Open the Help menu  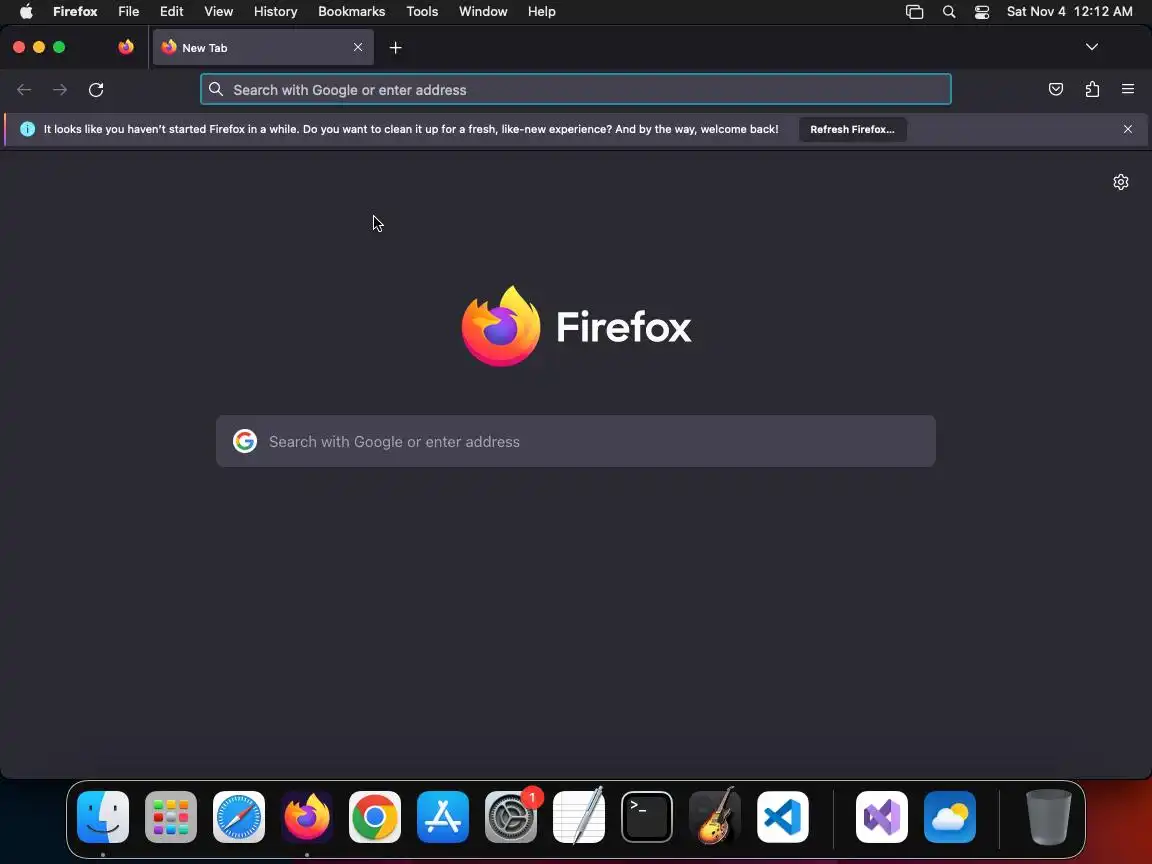tap(541, 12)
